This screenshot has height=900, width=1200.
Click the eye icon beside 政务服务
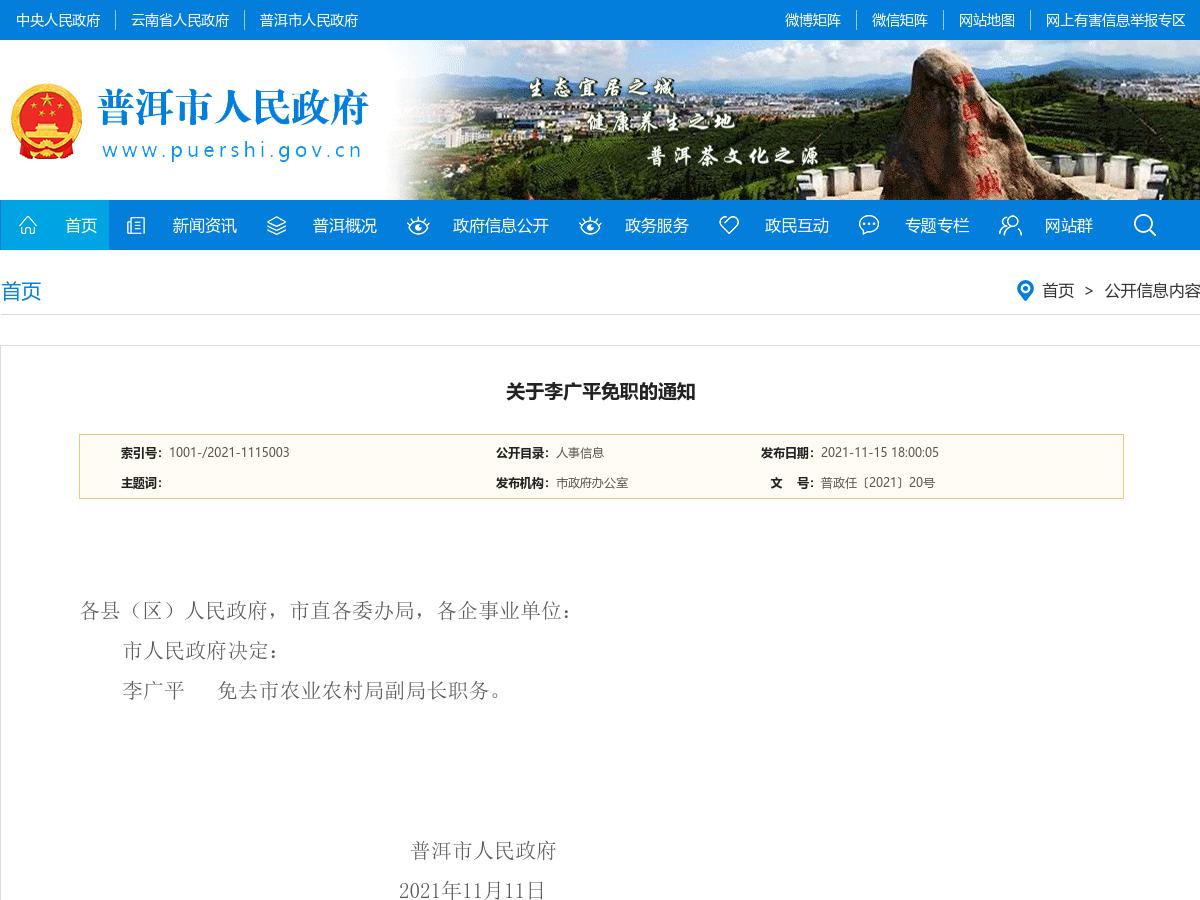point(590,225)
